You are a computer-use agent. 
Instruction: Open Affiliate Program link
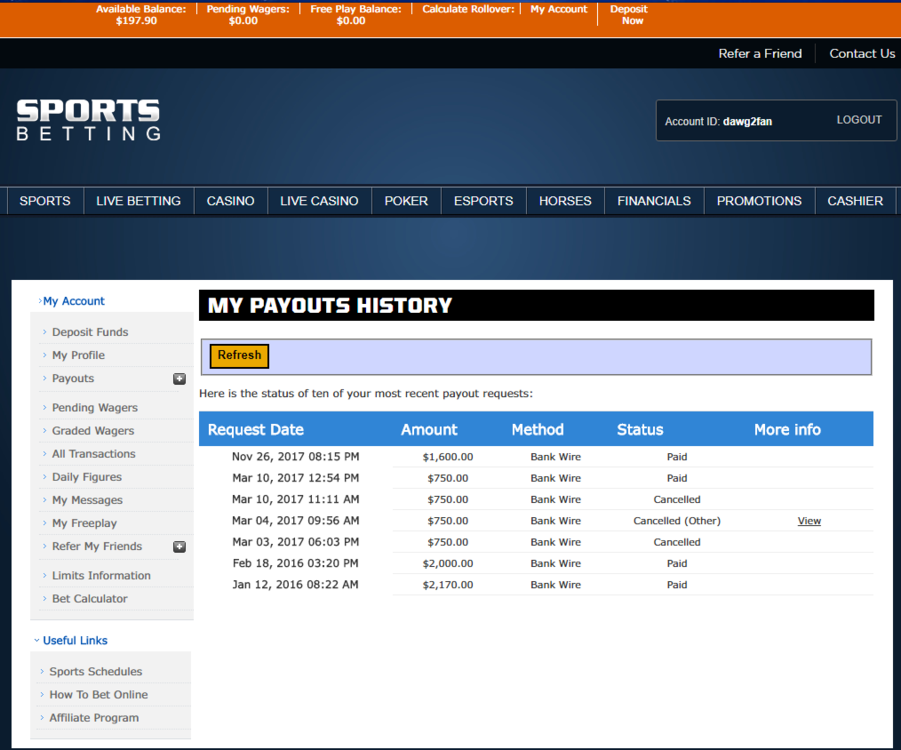[94, 718]
